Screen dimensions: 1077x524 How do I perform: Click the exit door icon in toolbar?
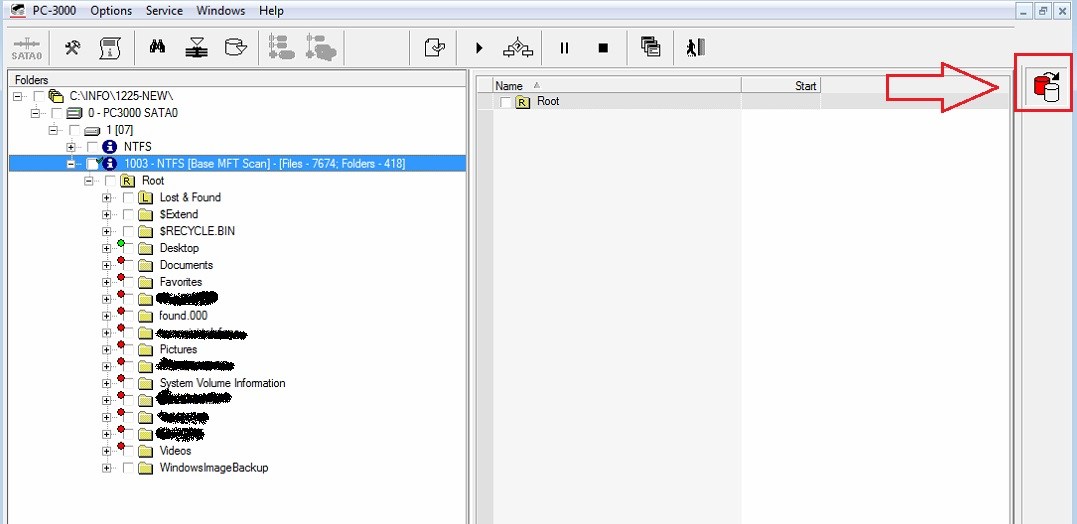(695, 47)
